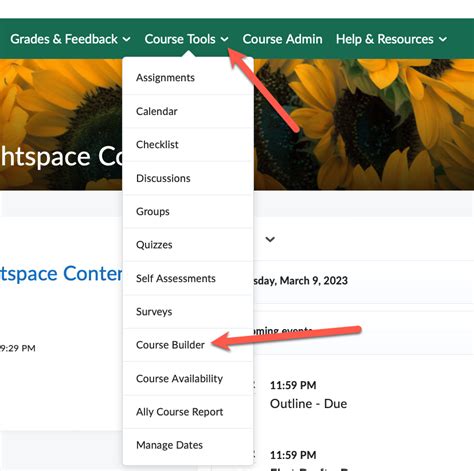Click the sunflower course banner image
The width and height of the screenshot is (474, 471).
coord(363,124)
